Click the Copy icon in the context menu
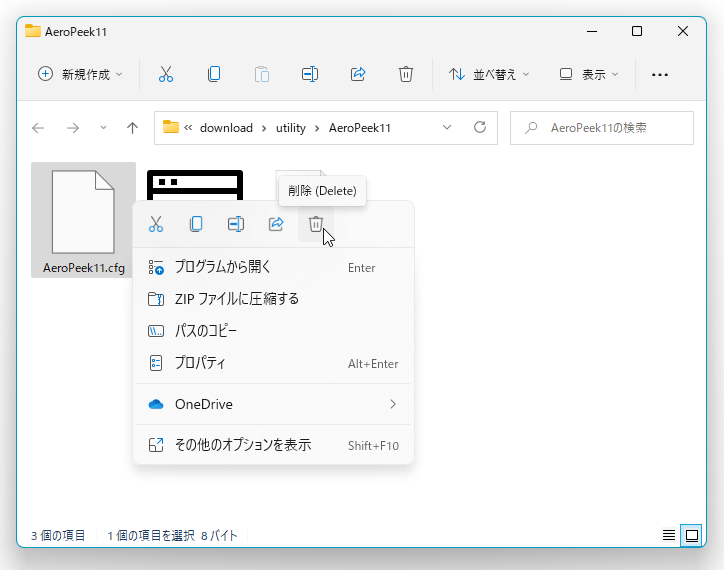Viewport: 724px width, 570px height. click(196, 224)
